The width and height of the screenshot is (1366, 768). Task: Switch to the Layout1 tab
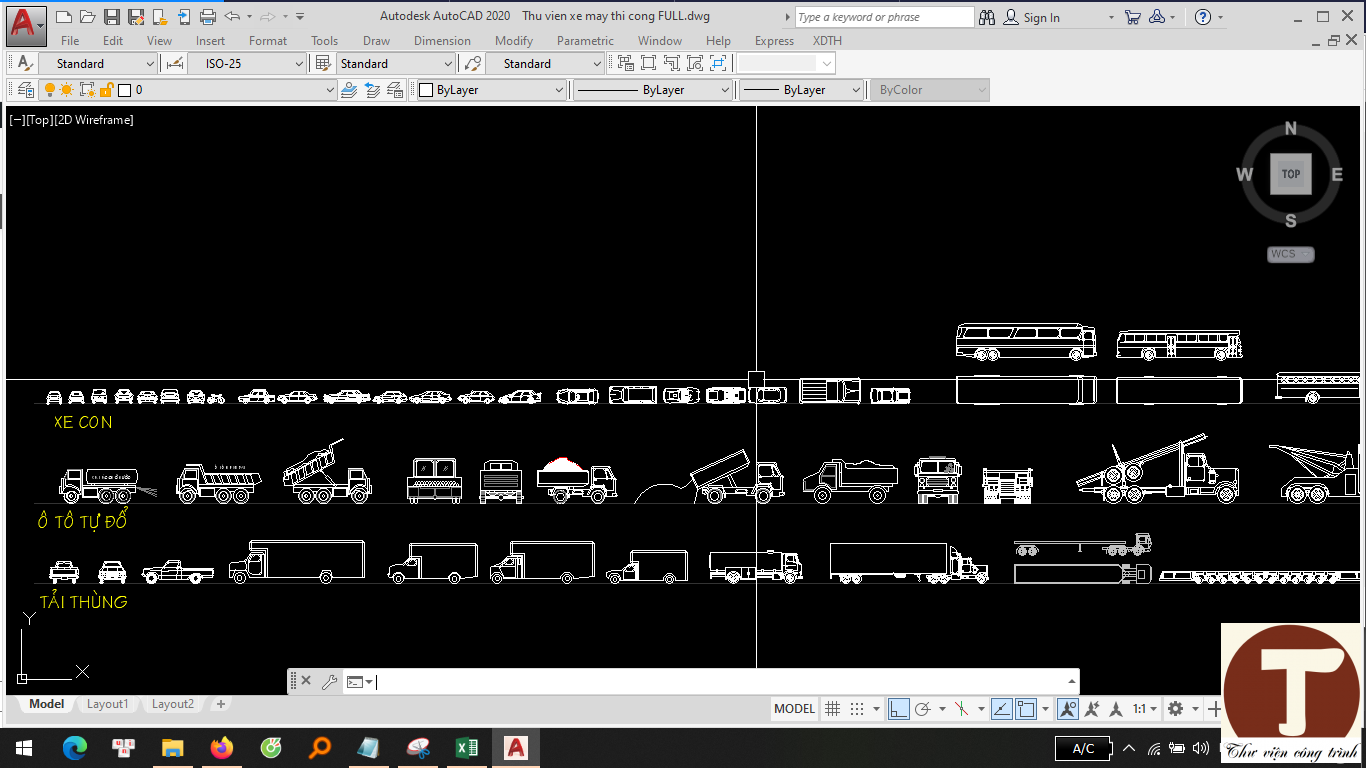click(107, 704)
